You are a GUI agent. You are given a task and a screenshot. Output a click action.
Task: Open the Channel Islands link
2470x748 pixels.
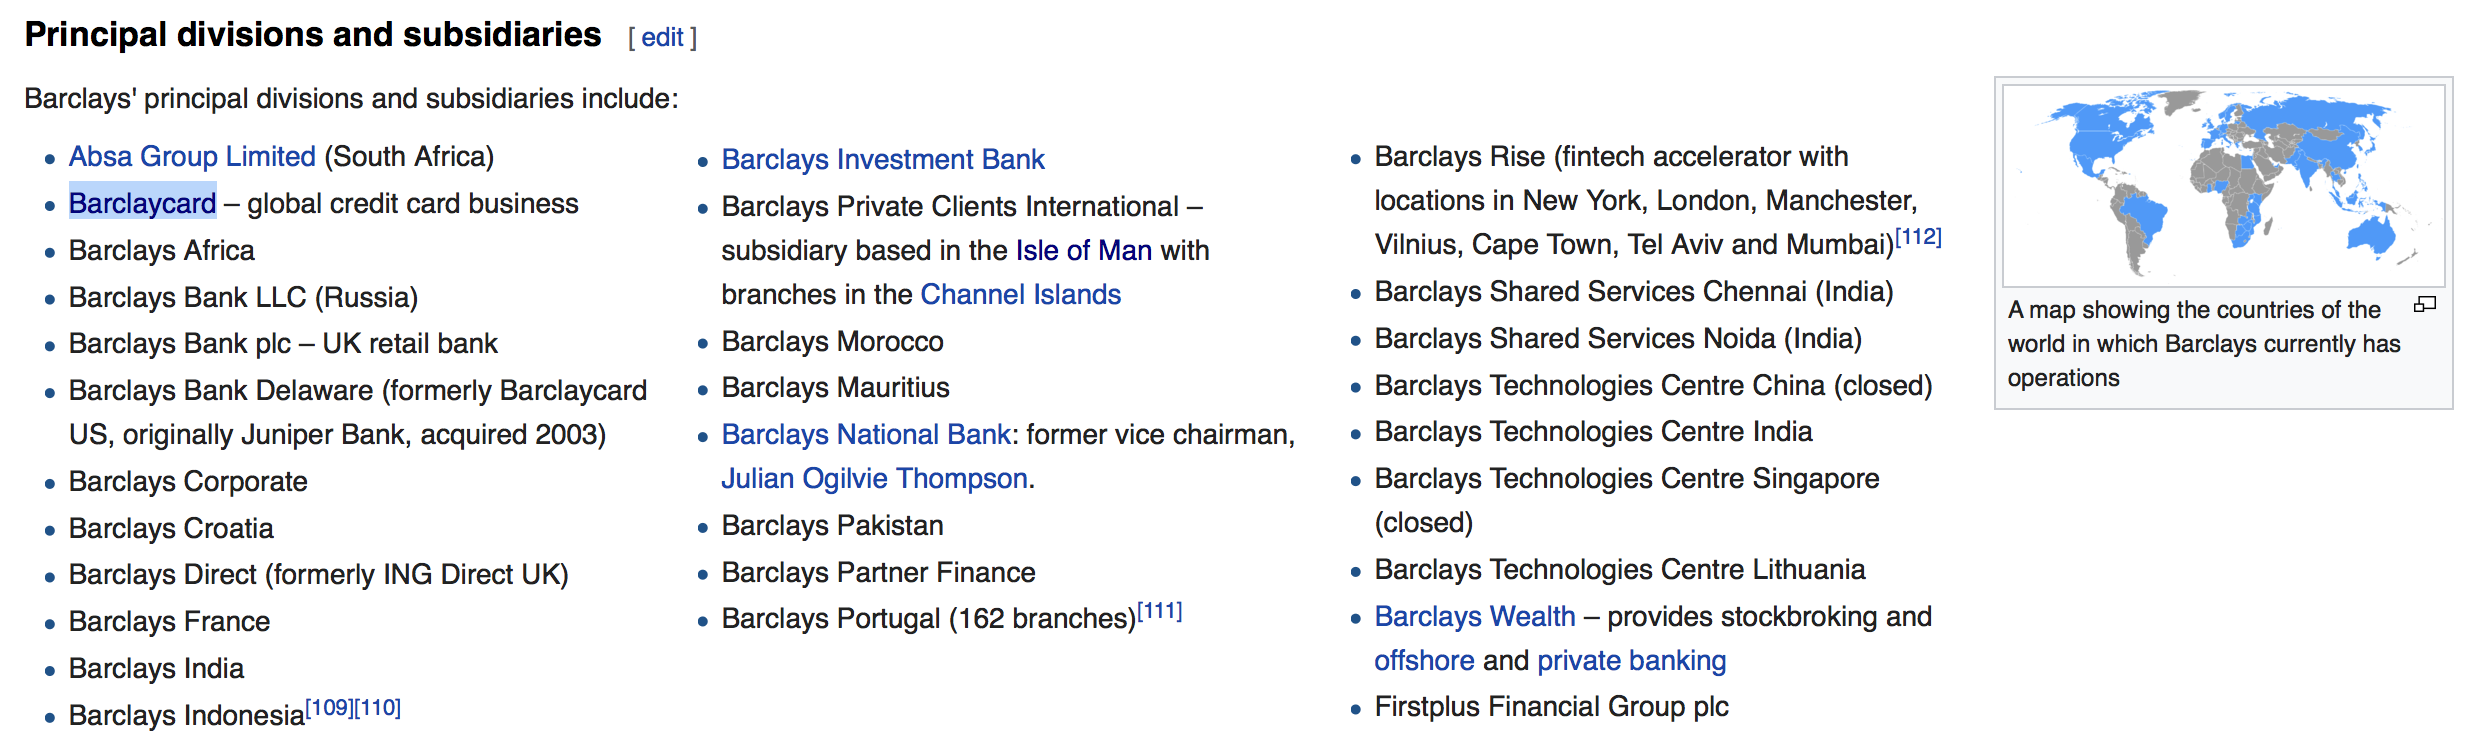pos(1020,295)
